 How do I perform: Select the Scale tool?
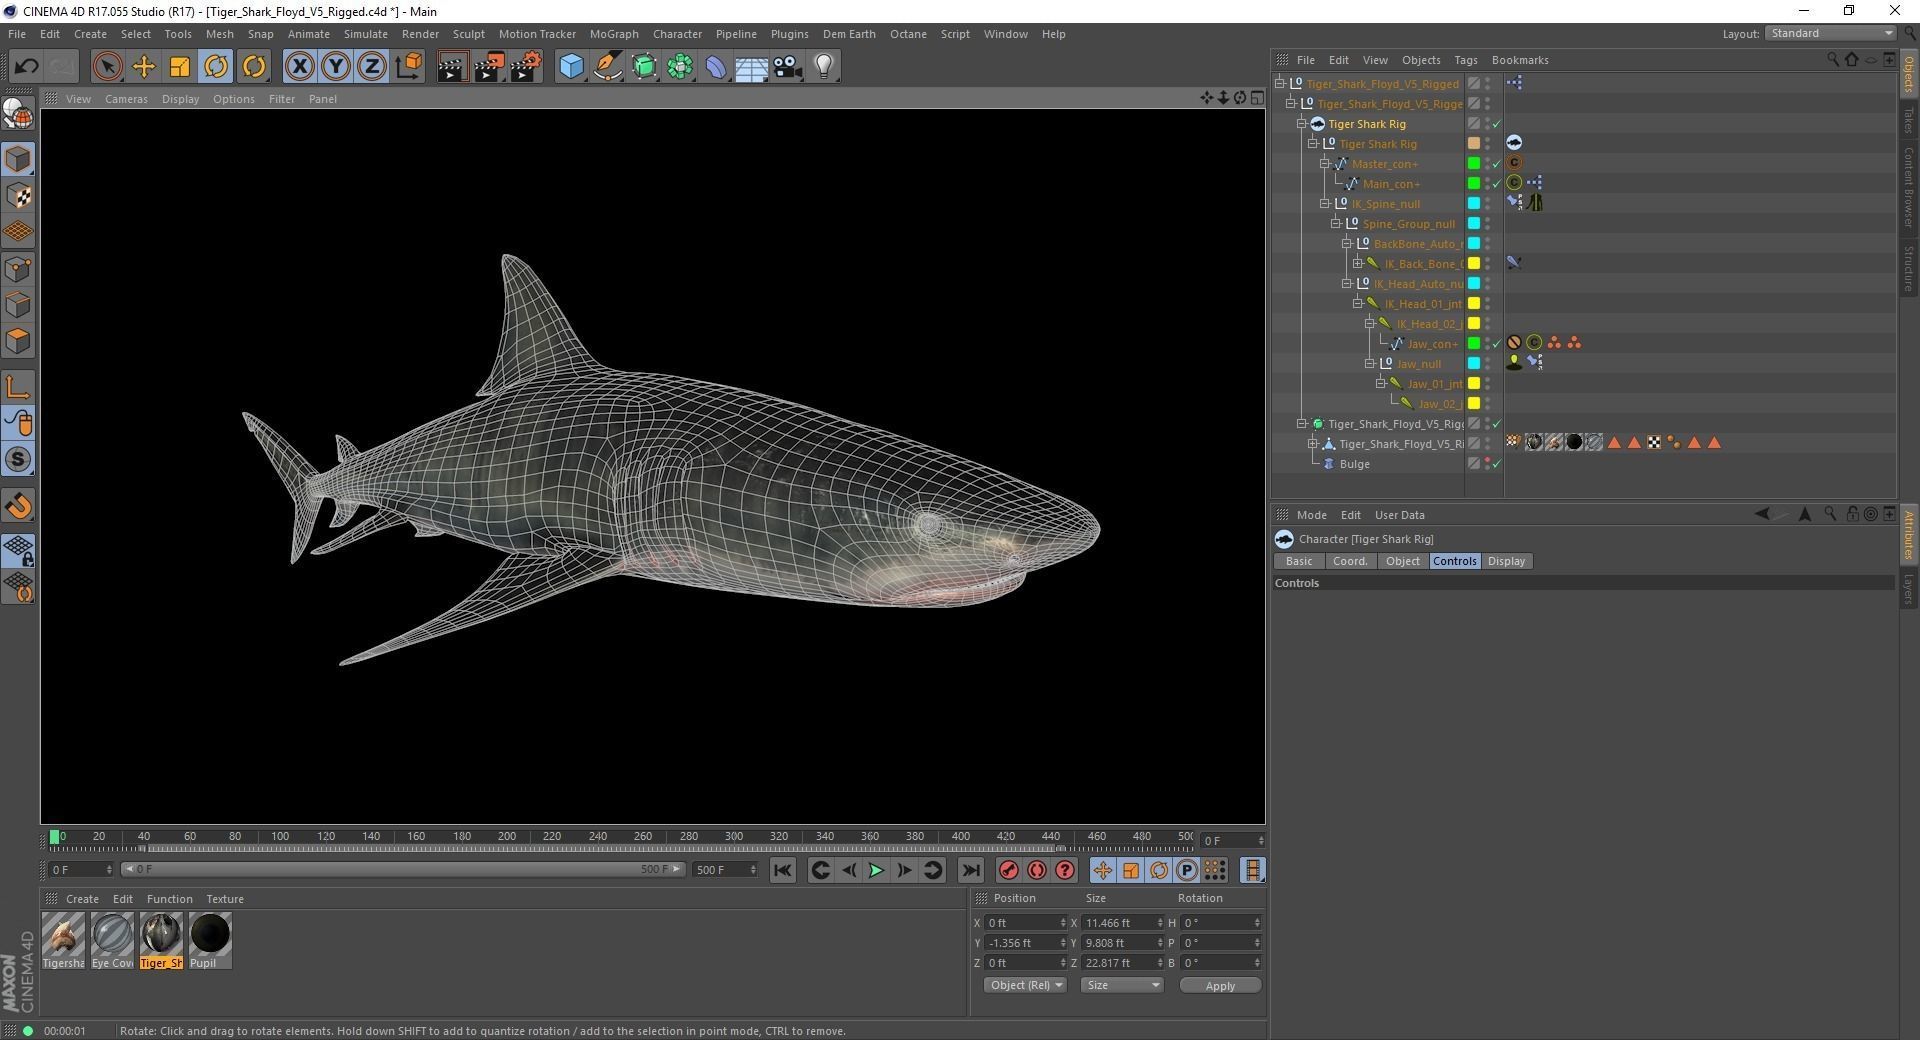[x=180, y=67]
